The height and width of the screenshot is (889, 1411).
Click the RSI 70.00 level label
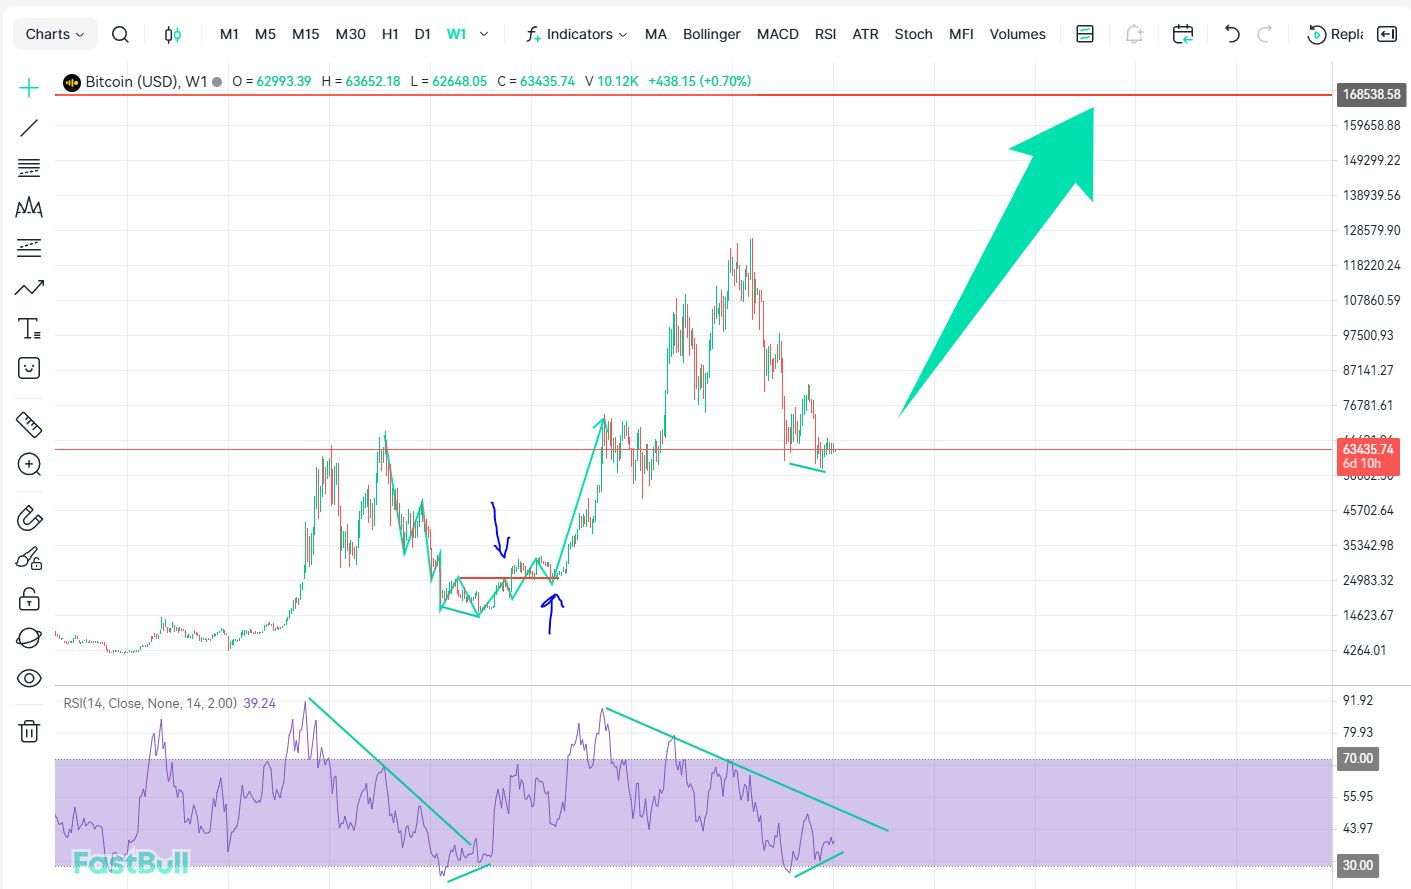[x=1358, y=758]
